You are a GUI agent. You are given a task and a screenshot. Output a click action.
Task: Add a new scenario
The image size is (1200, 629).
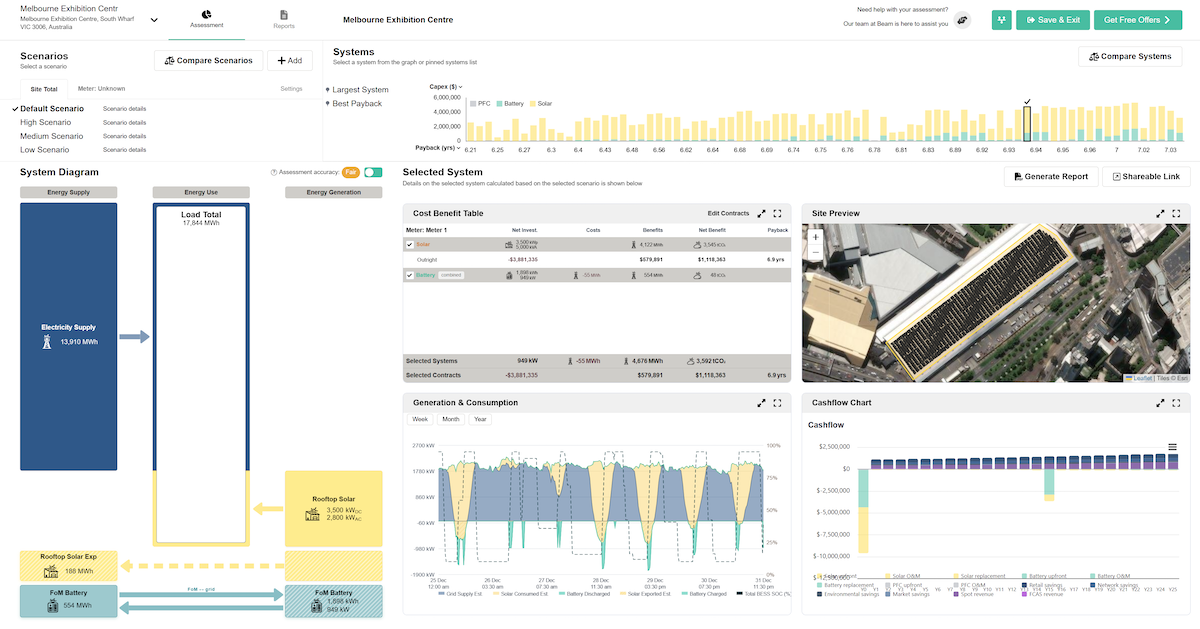click(290, 61)
